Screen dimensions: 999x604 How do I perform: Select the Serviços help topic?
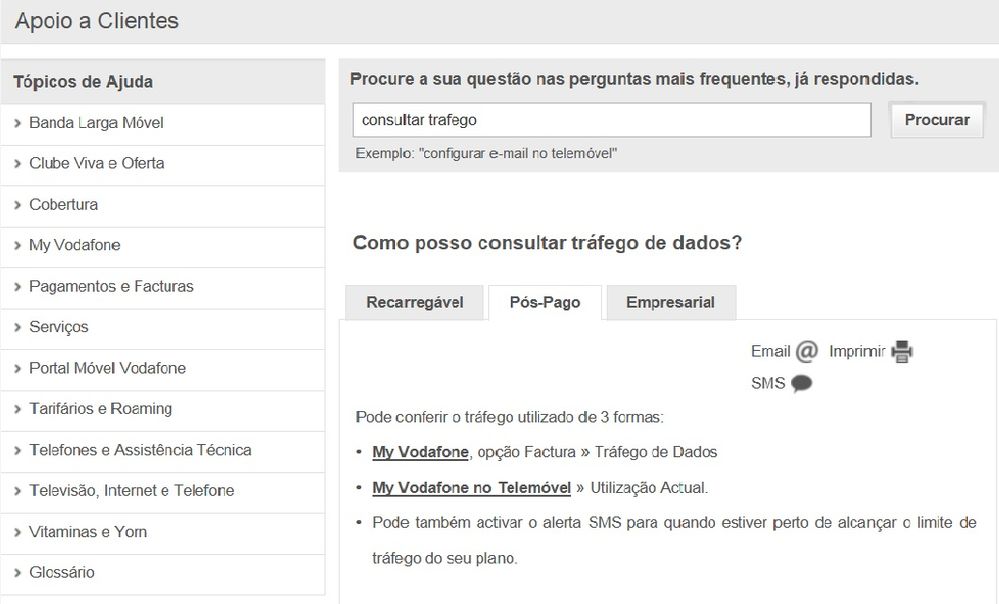[x=58, y=327]
